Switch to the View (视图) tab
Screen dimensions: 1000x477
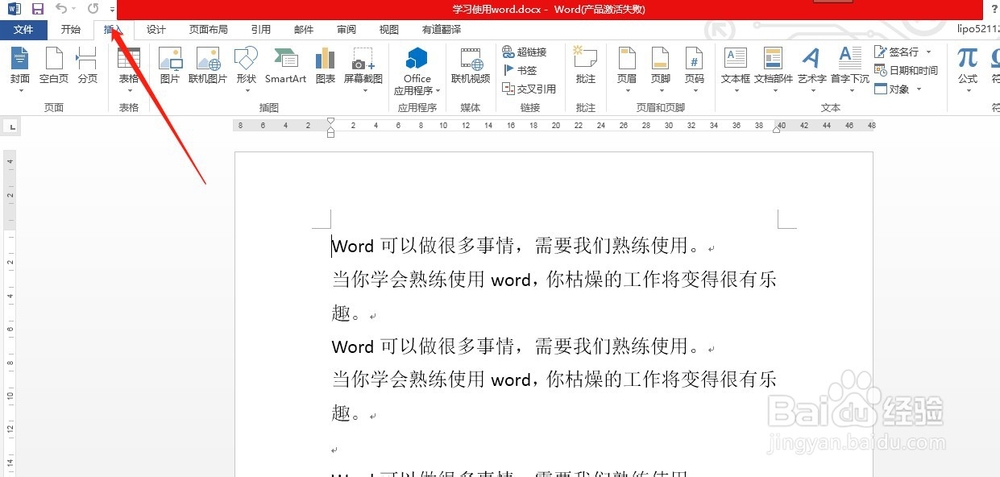[x=389, y=29]
